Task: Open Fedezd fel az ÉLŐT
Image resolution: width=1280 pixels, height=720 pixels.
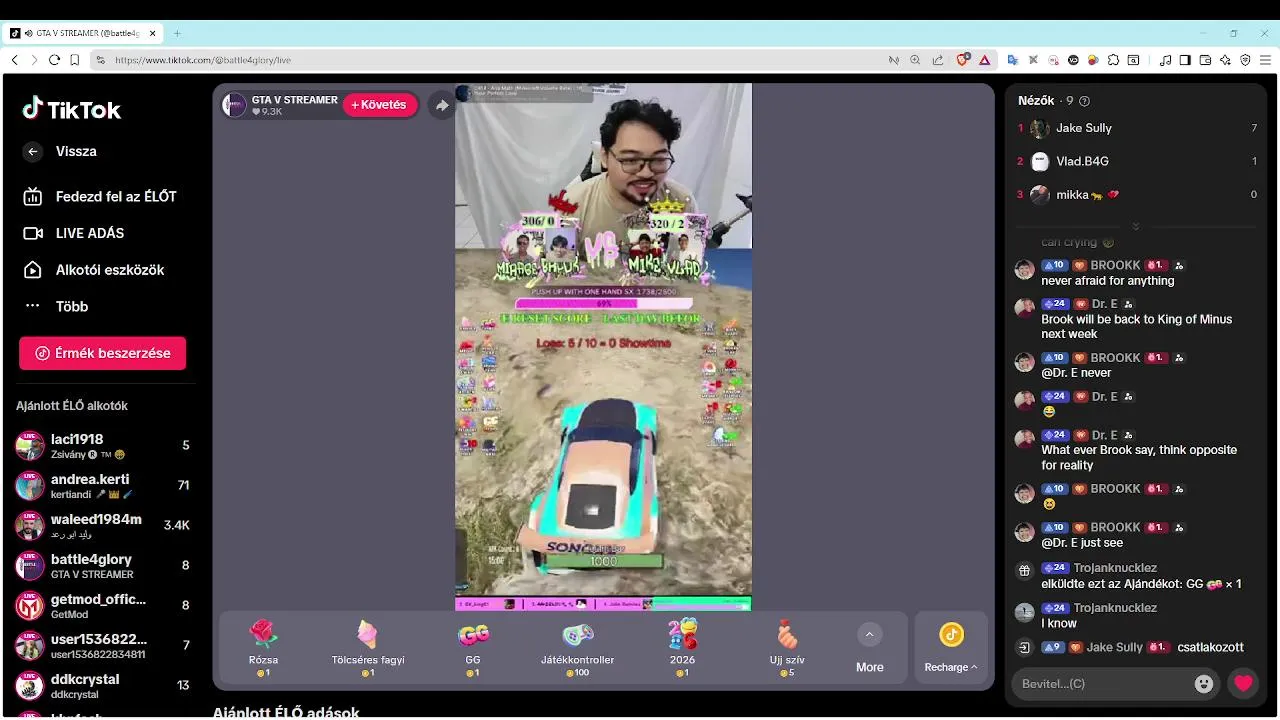Action: 100,197
